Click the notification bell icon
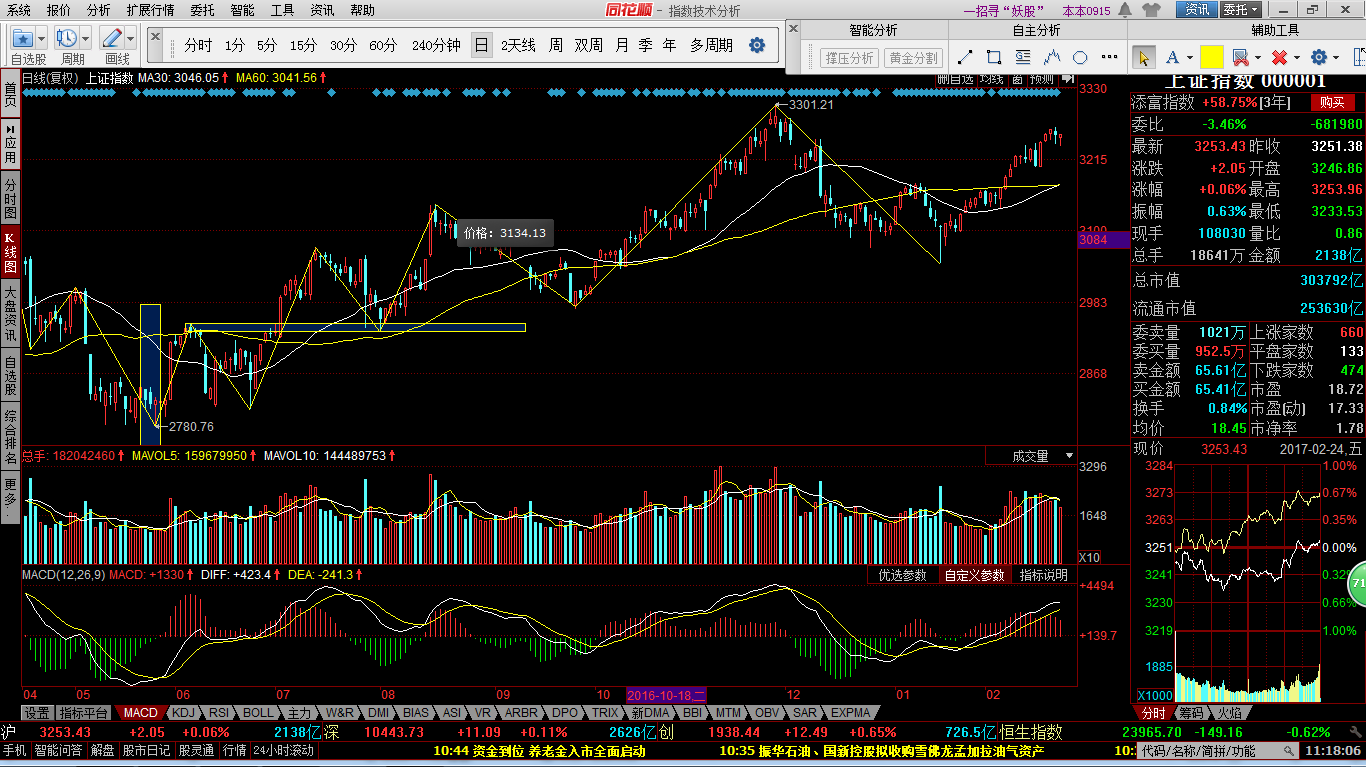The height and width of the screenshot is (767, 1366). [1126, 10]
